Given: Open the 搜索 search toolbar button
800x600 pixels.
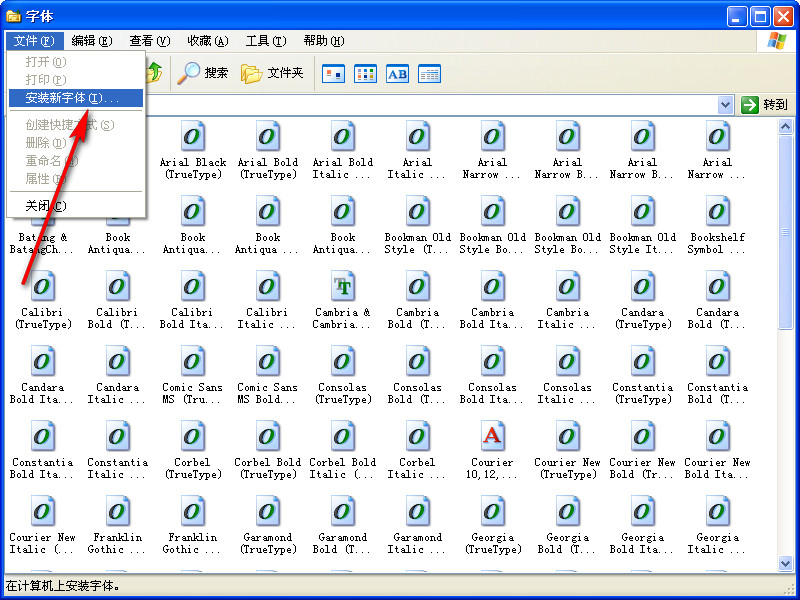Looking at the screenshot, I should click(203, 73).
